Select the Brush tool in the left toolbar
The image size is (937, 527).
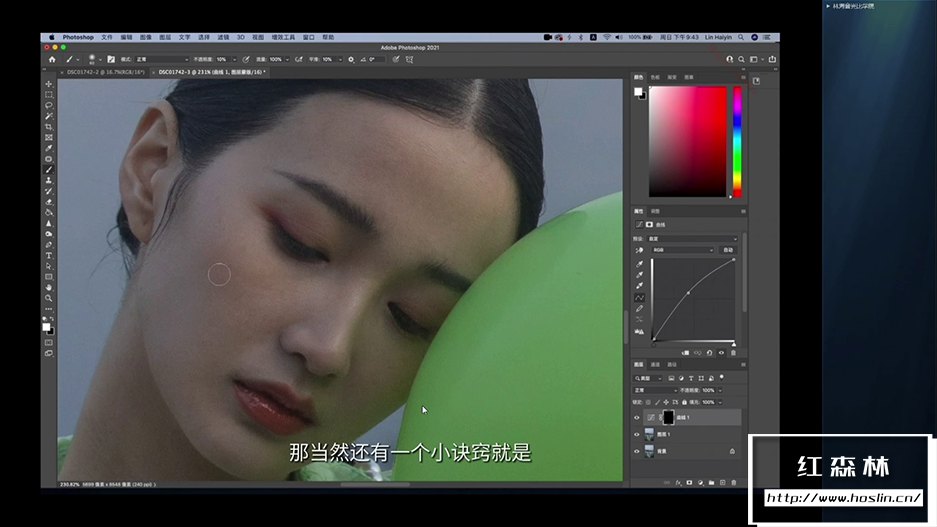point(49,170)
